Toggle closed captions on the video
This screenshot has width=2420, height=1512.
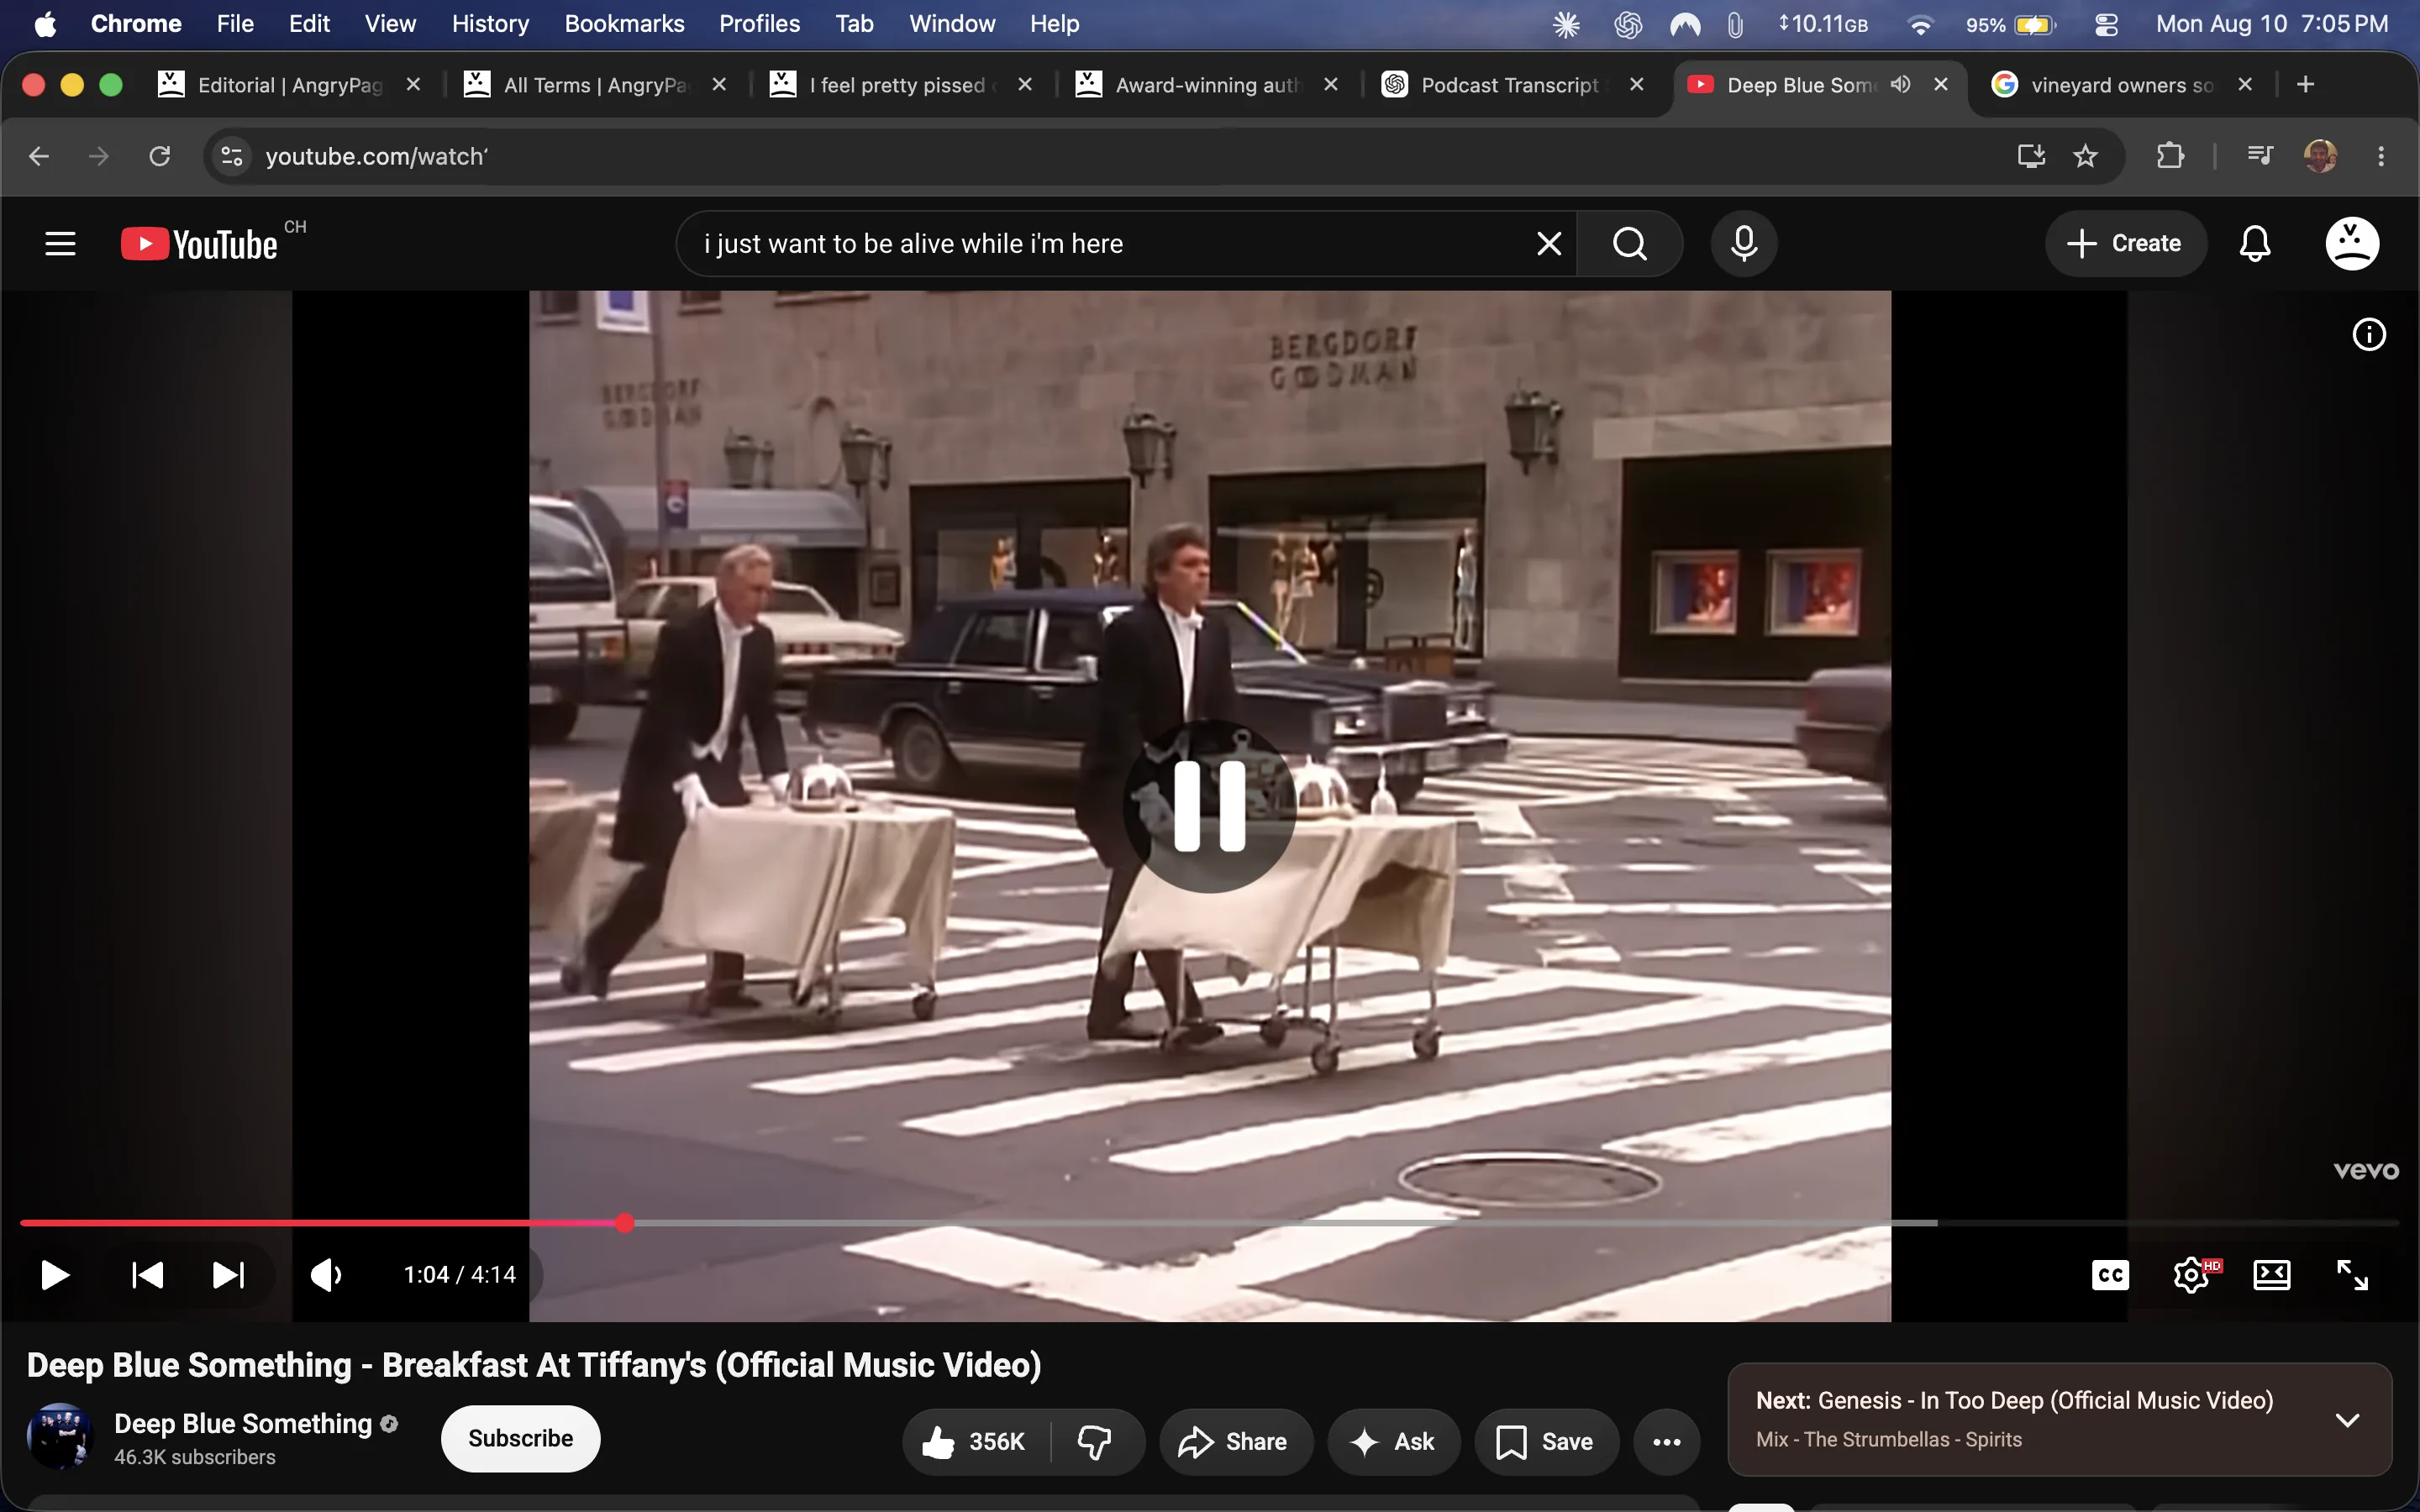click(2110, 1275)
